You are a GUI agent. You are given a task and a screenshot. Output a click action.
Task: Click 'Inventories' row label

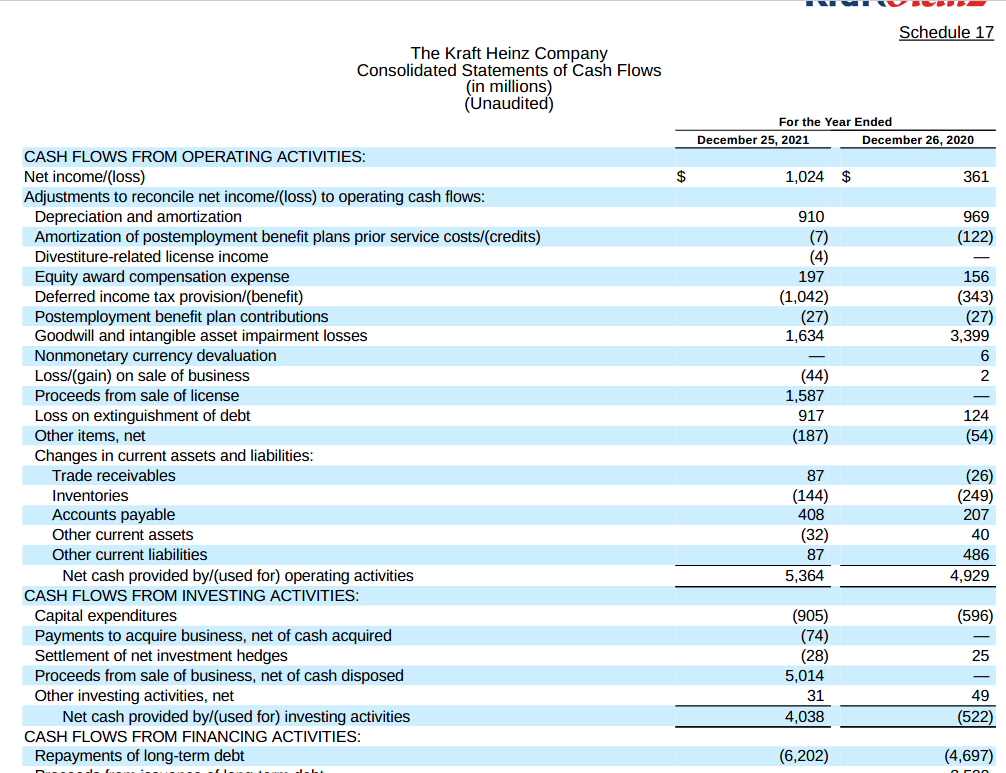point(90,495)
